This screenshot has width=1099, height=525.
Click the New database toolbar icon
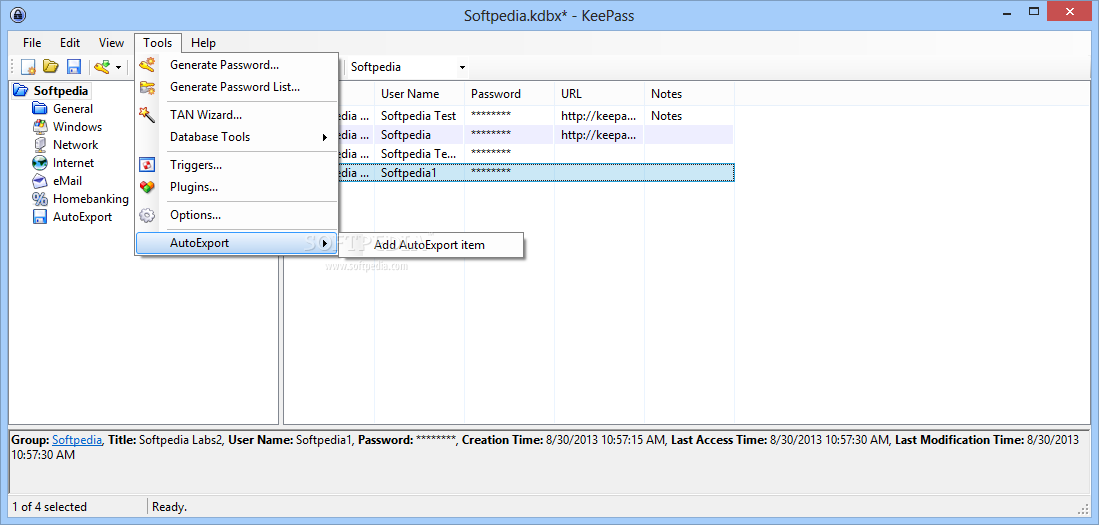tap(28, 67)
